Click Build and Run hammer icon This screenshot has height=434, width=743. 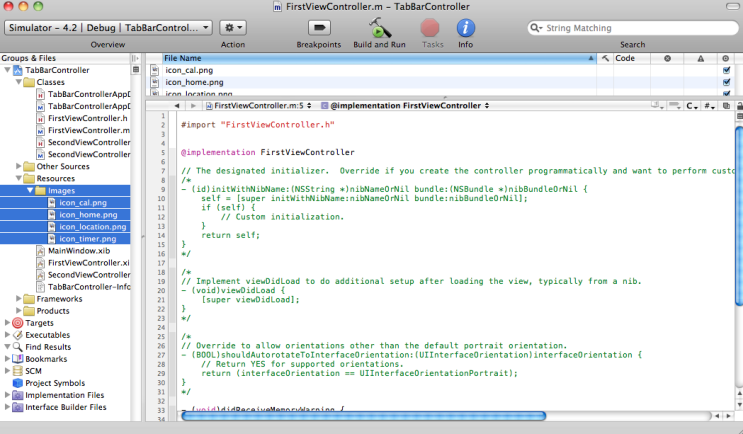(379, 27)
